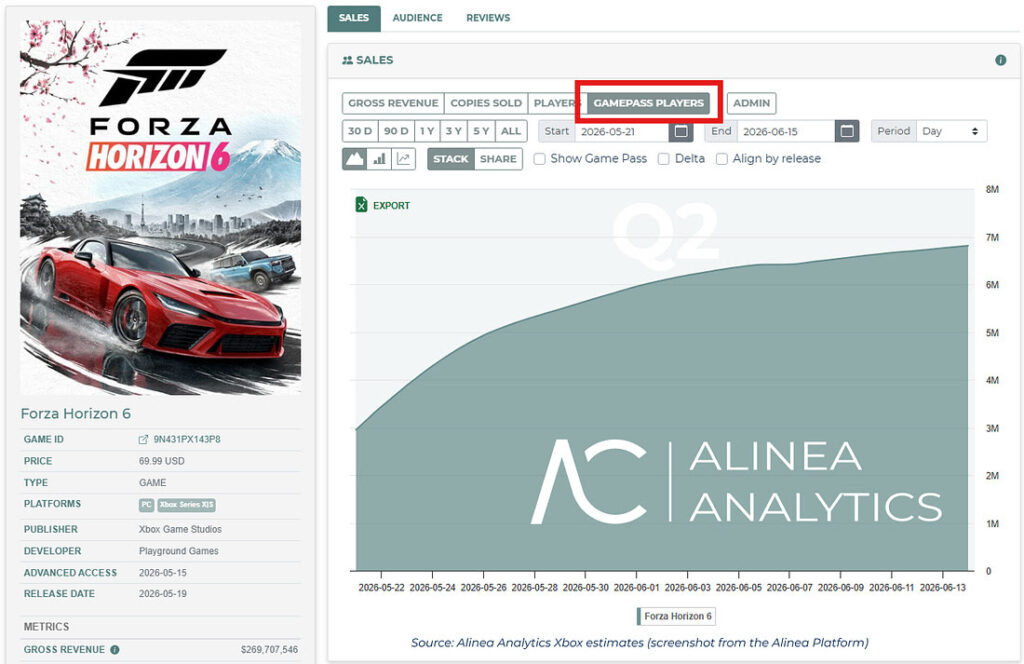Set range to 5 Y
The height and width of the screenshot is (664, 1024).
point(481,131)
